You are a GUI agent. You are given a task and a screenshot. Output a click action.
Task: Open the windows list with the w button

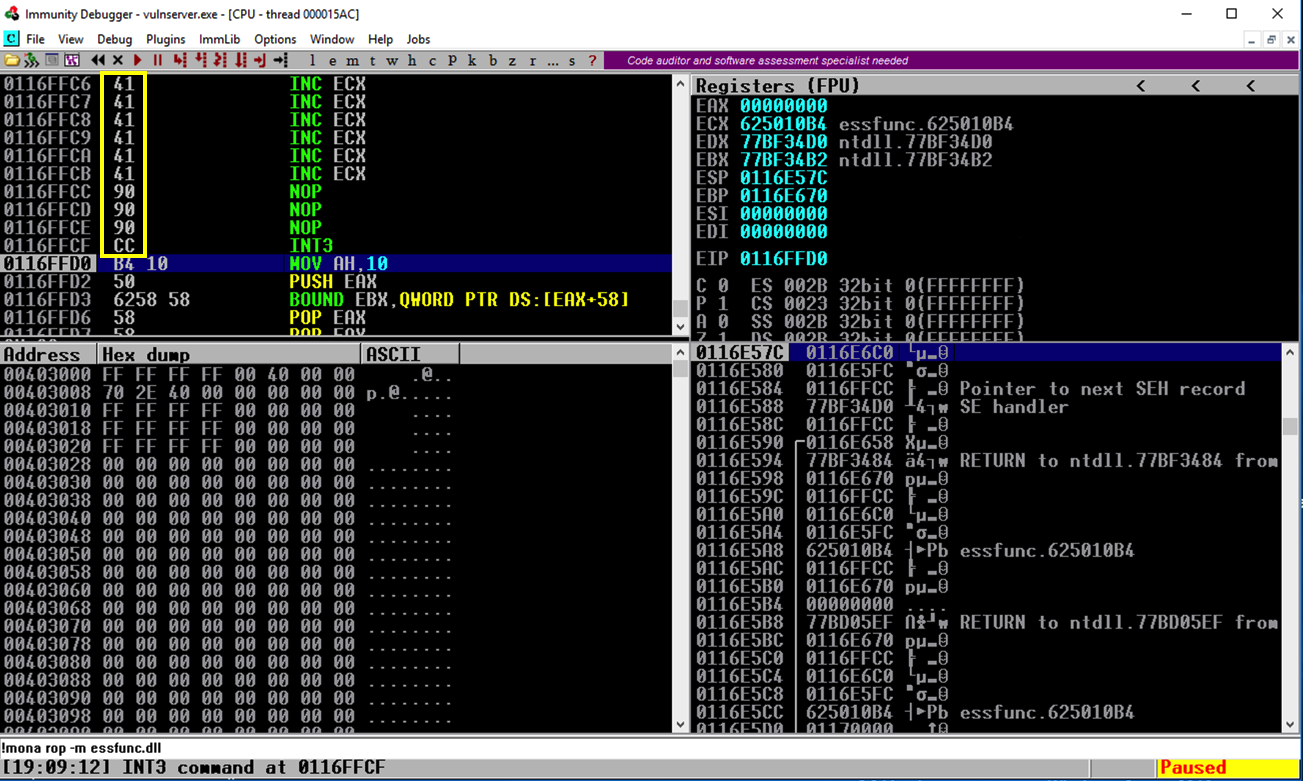coord(393,61)
